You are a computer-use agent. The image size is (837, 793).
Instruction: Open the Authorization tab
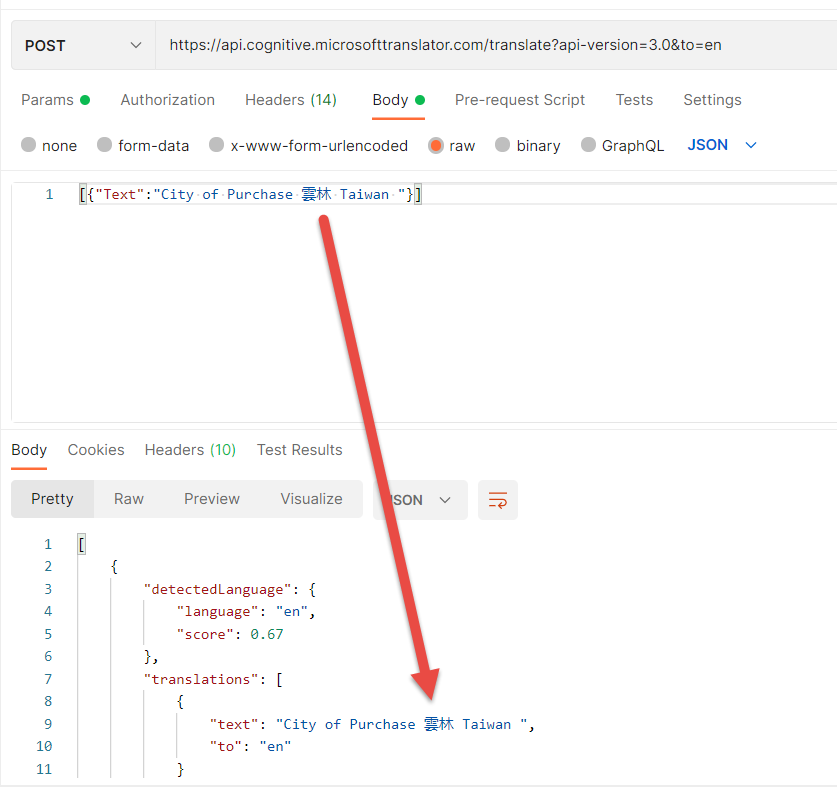coord(168,100)
